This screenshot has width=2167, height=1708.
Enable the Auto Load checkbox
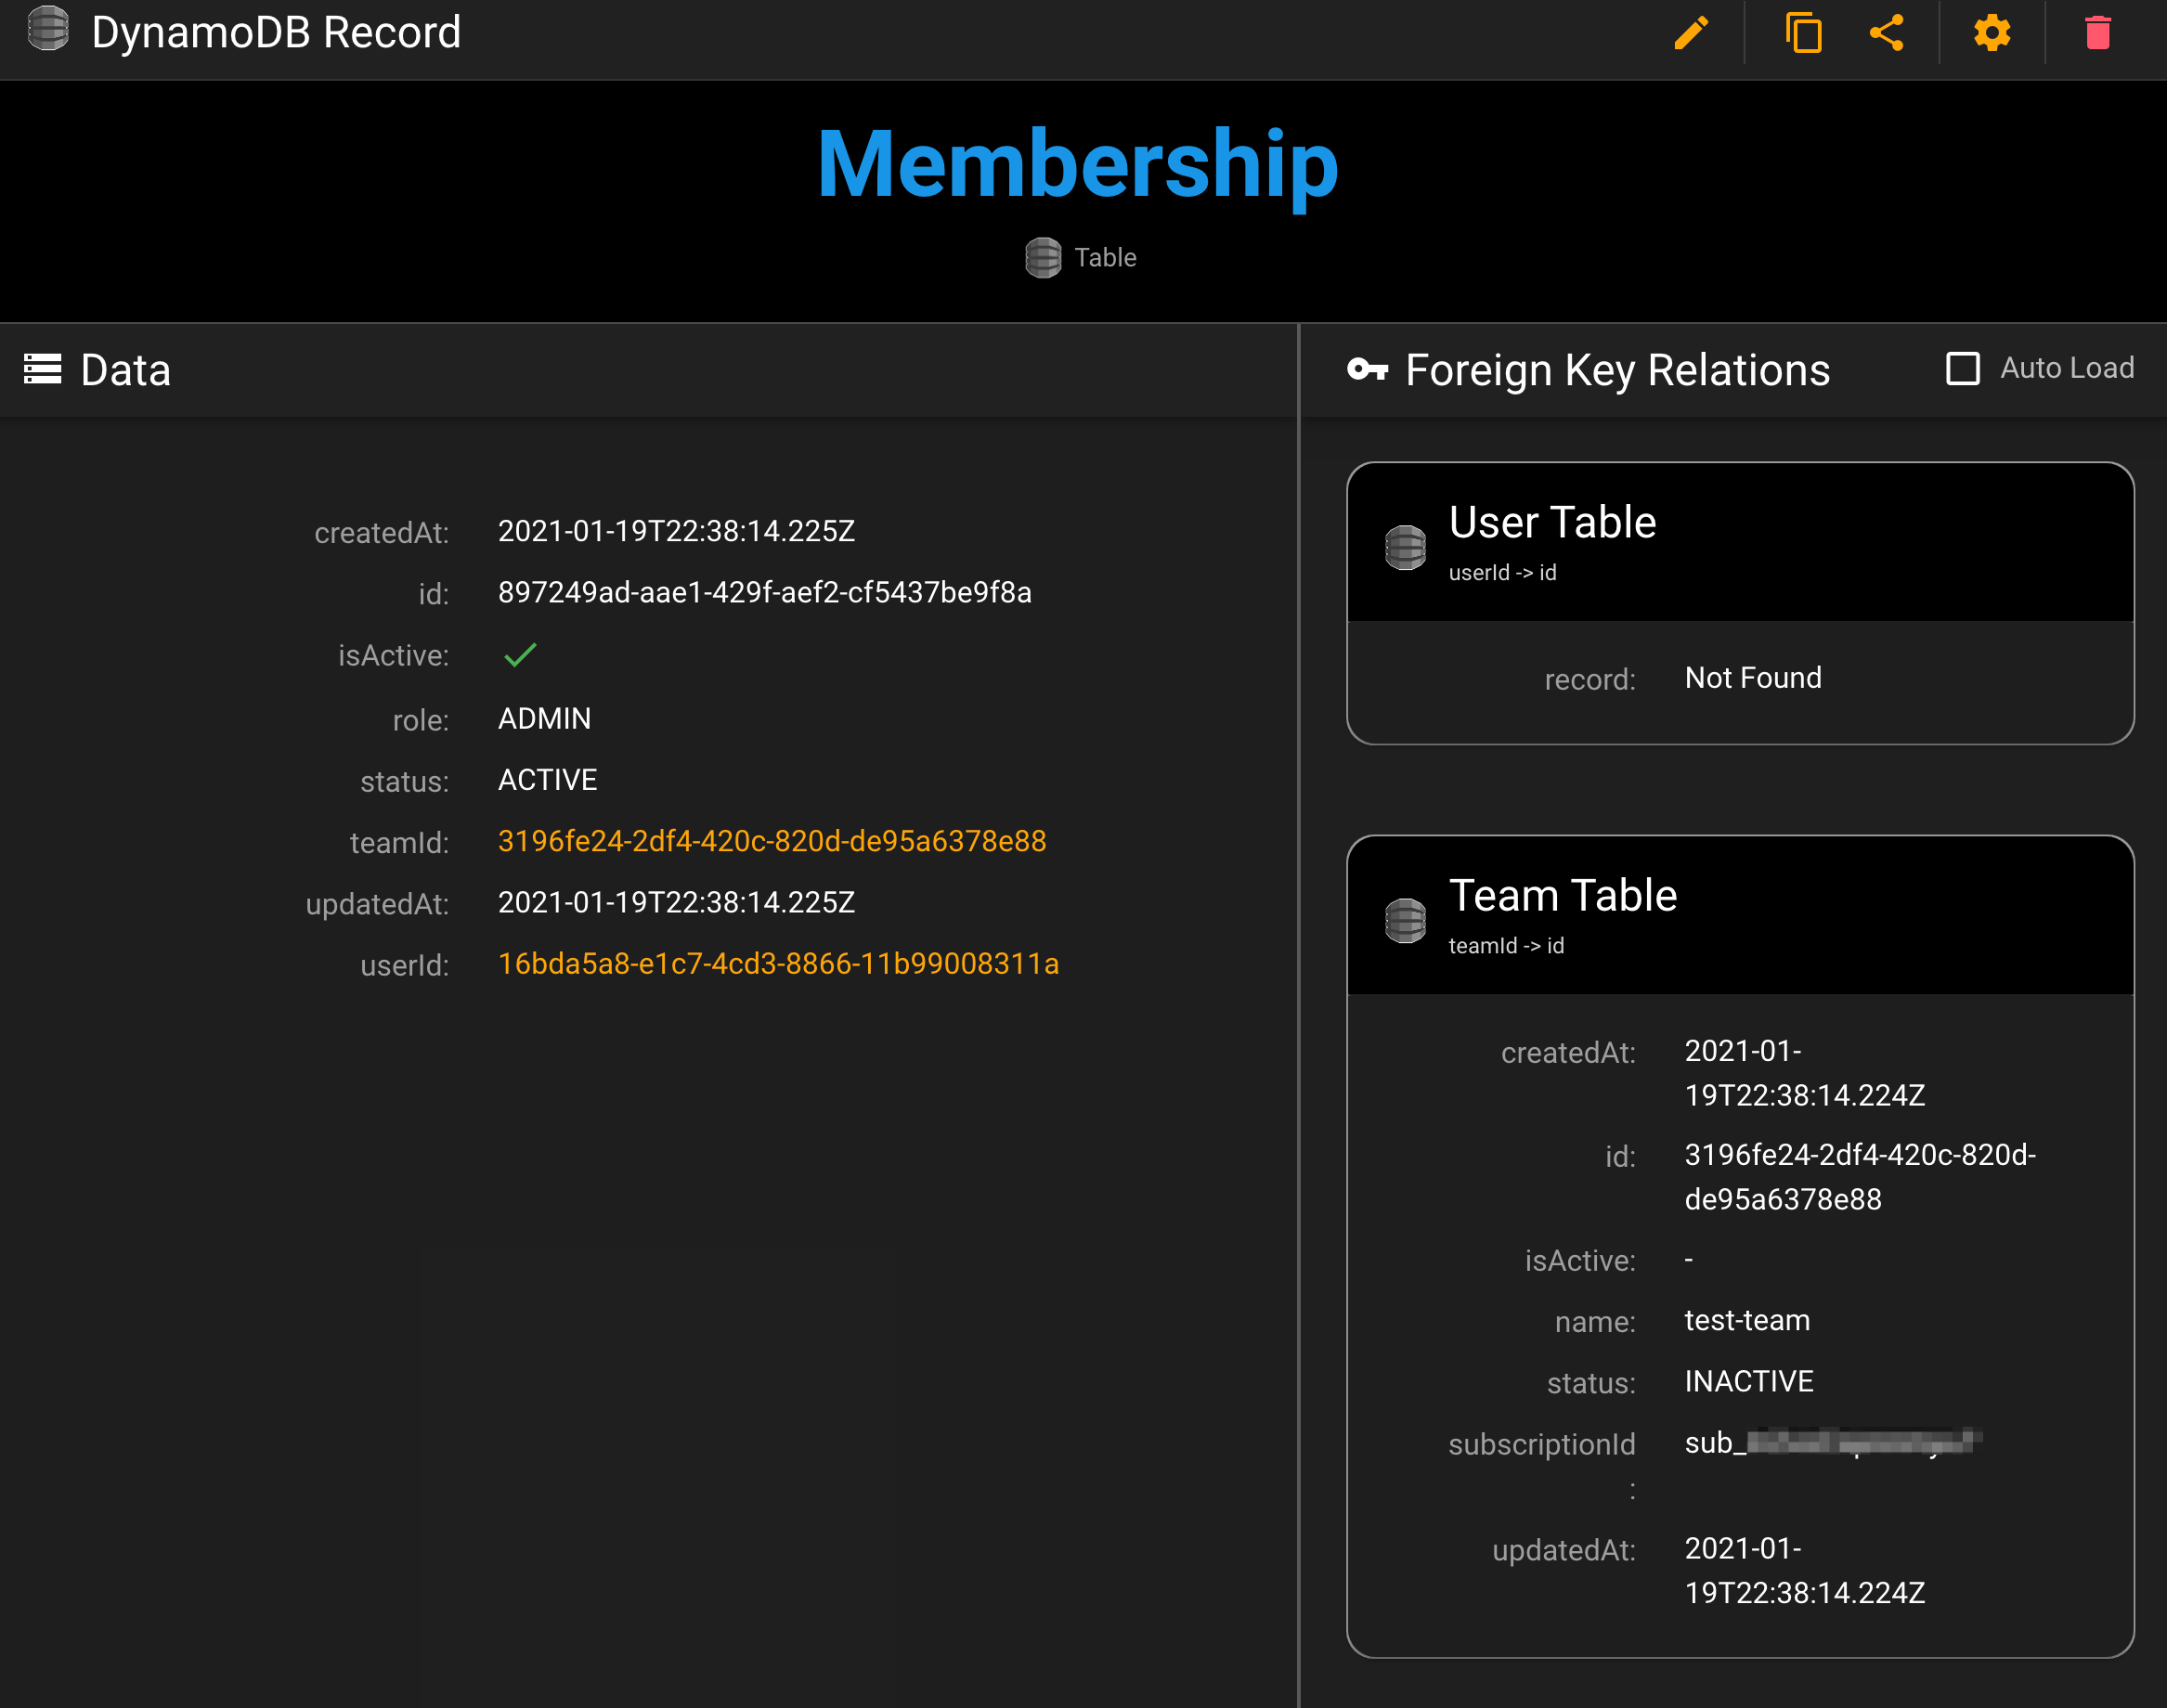coord(1962,368)
